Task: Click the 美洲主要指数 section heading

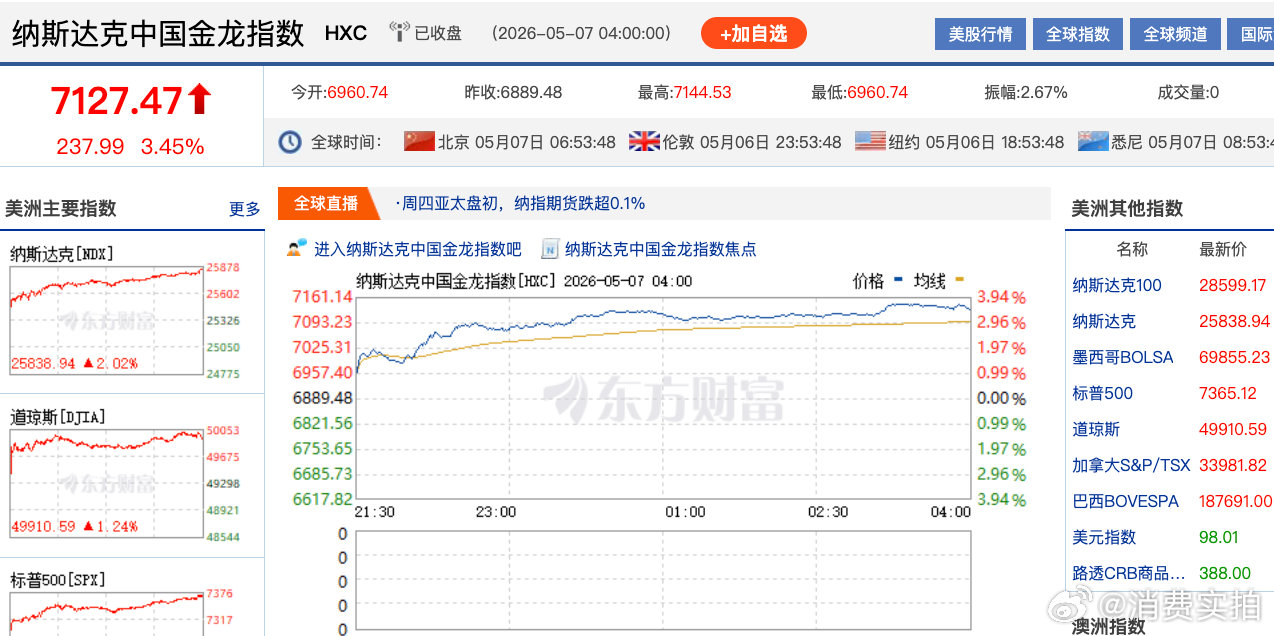Action: pyautogui.click(x=61, y=208)
